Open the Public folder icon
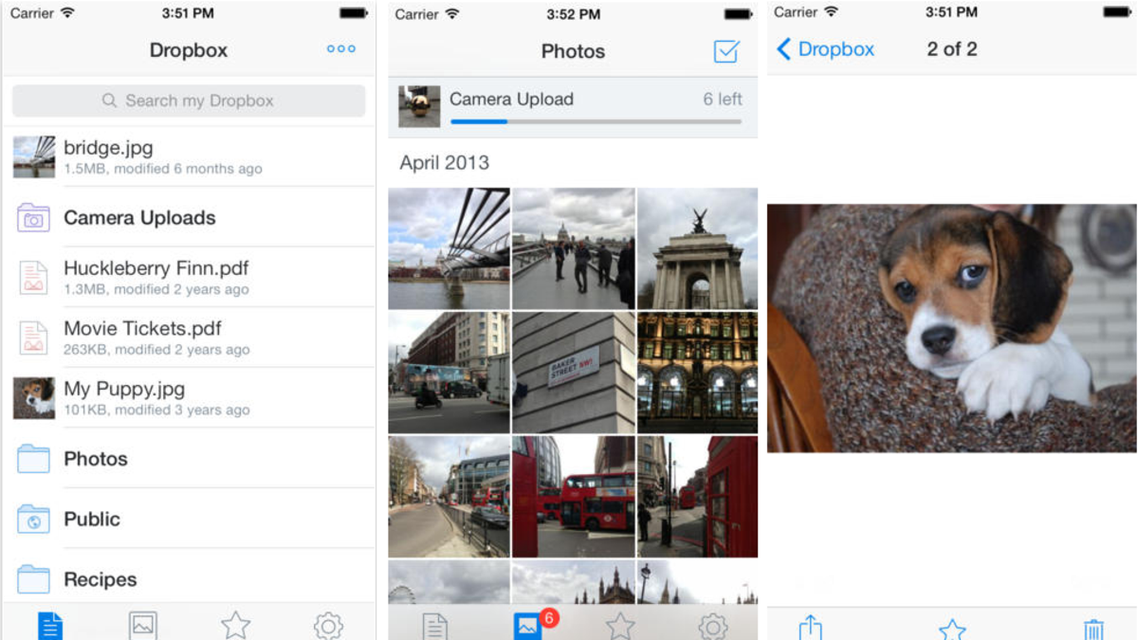The width and height of the screenshot is (1138, 640). (33, 519)
